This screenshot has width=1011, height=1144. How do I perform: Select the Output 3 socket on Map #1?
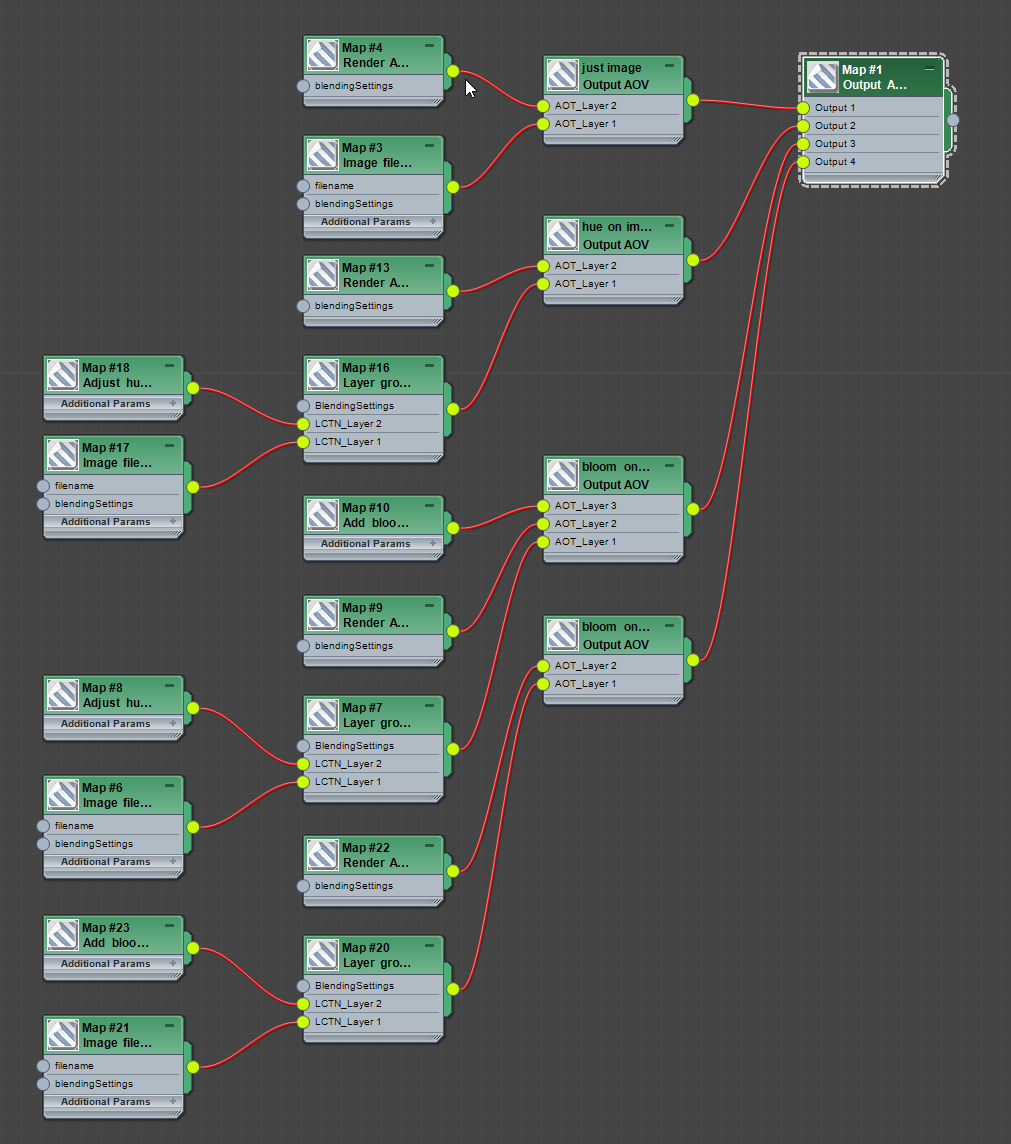(x=803, y=144)
